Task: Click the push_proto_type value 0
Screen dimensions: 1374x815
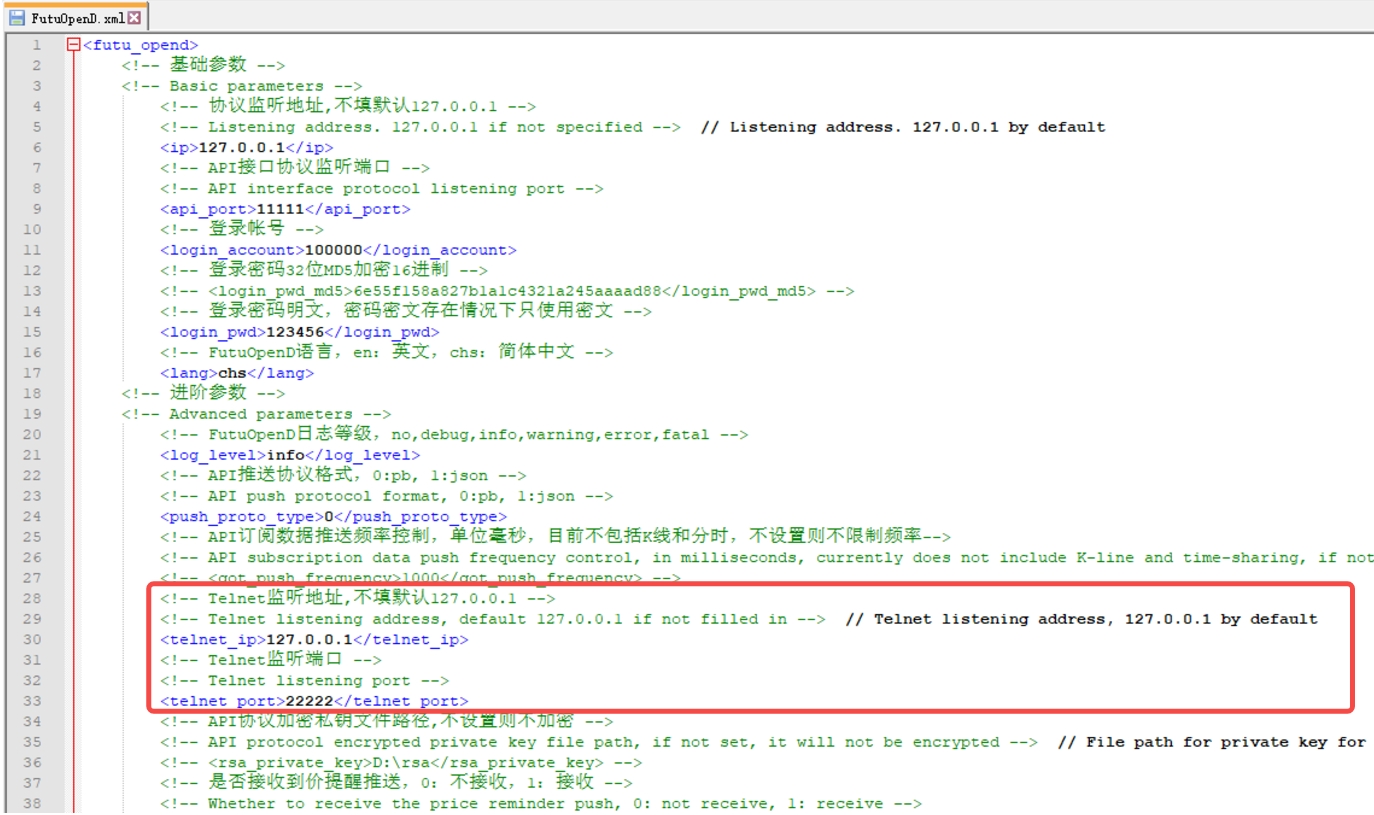Action: click(x=325, y=517)
